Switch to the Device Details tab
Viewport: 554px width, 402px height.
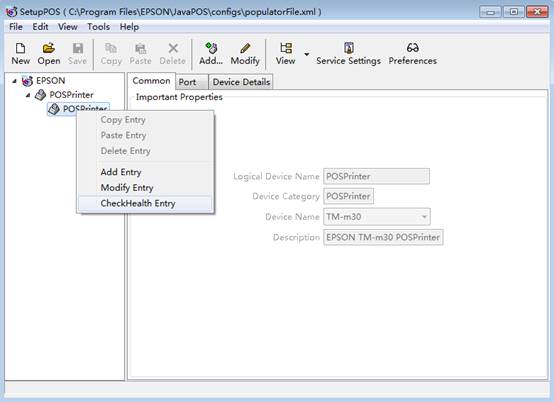tap(241, 82)
